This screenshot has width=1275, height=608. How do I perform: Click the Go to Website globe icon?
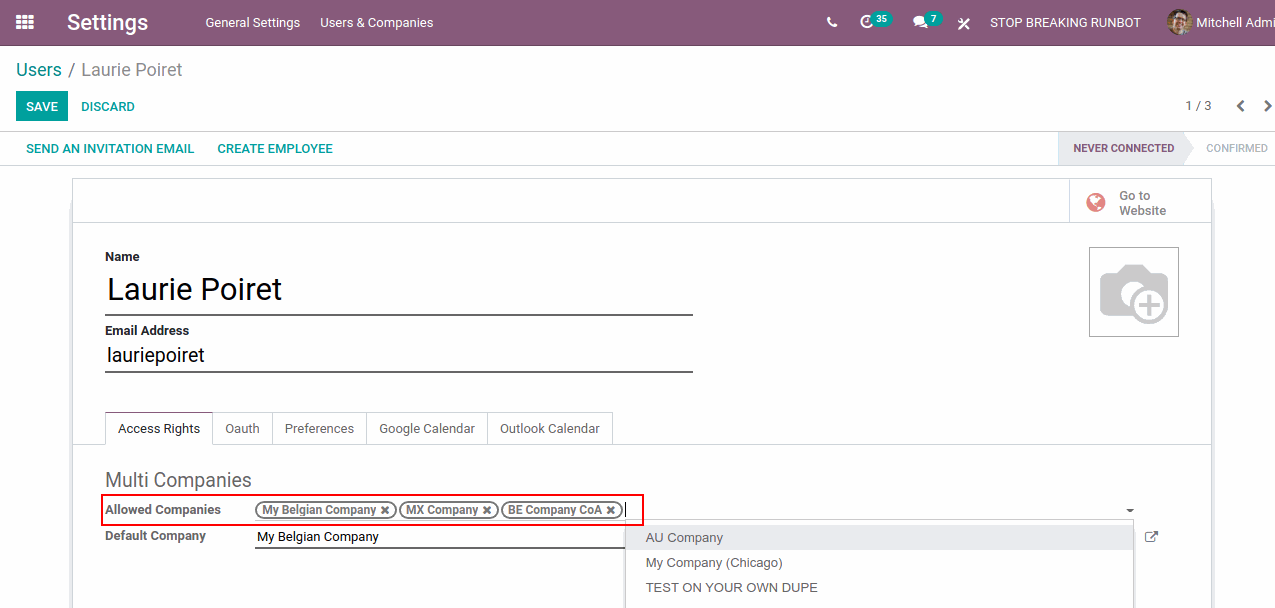pos(1096,203)
